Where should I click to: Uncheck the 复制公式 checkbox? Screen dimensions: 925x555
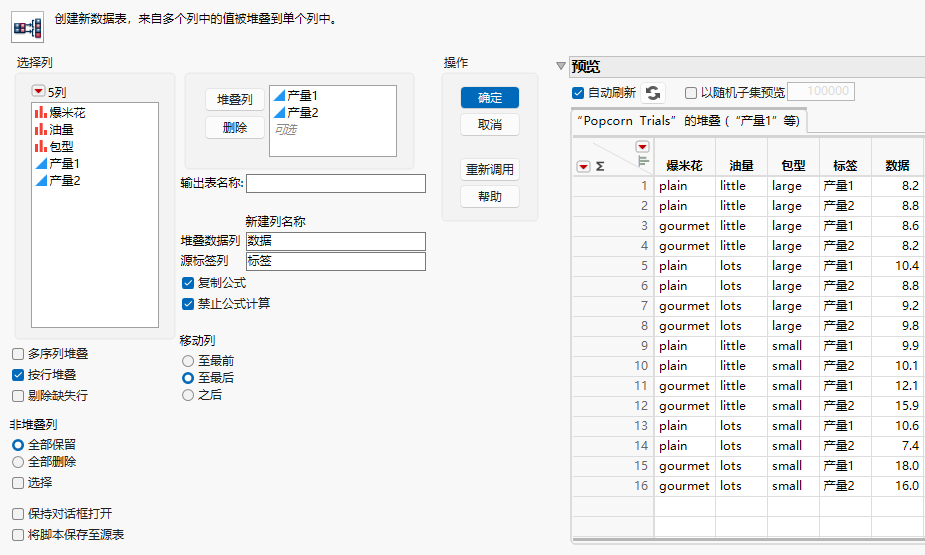pos(188,283)
